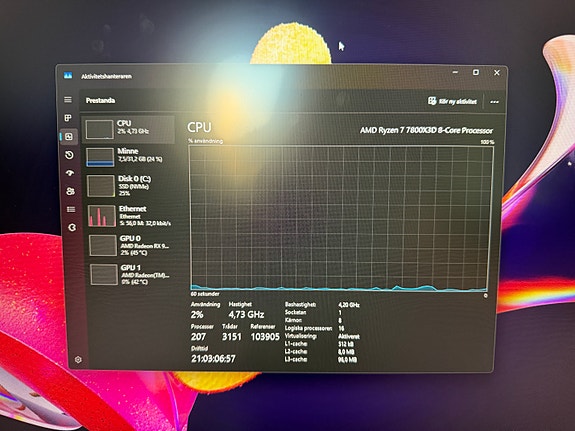575x431 pixels.
Task: Click the '3151' threads value
Action: tap(232, 336)
